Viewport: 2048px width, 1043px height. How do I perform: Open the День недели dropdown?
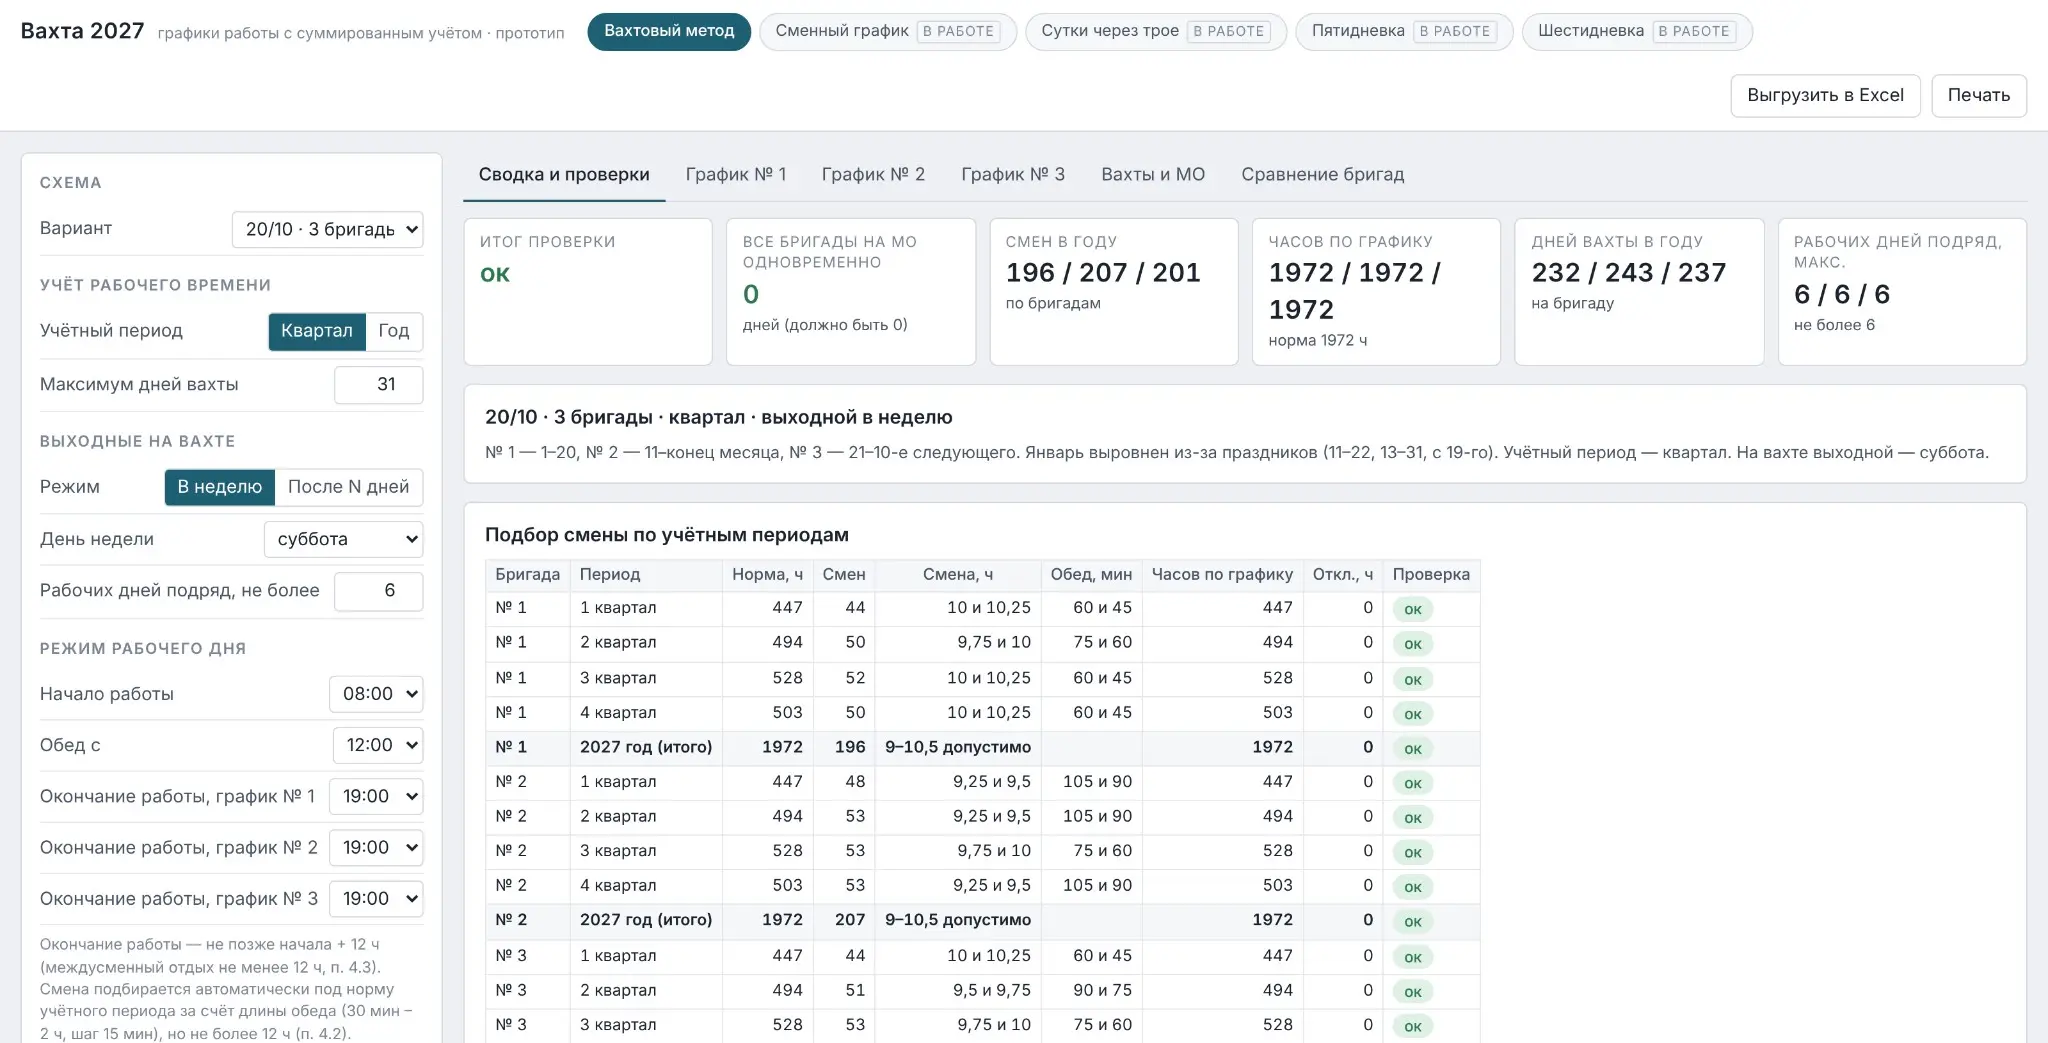point(343,539)
